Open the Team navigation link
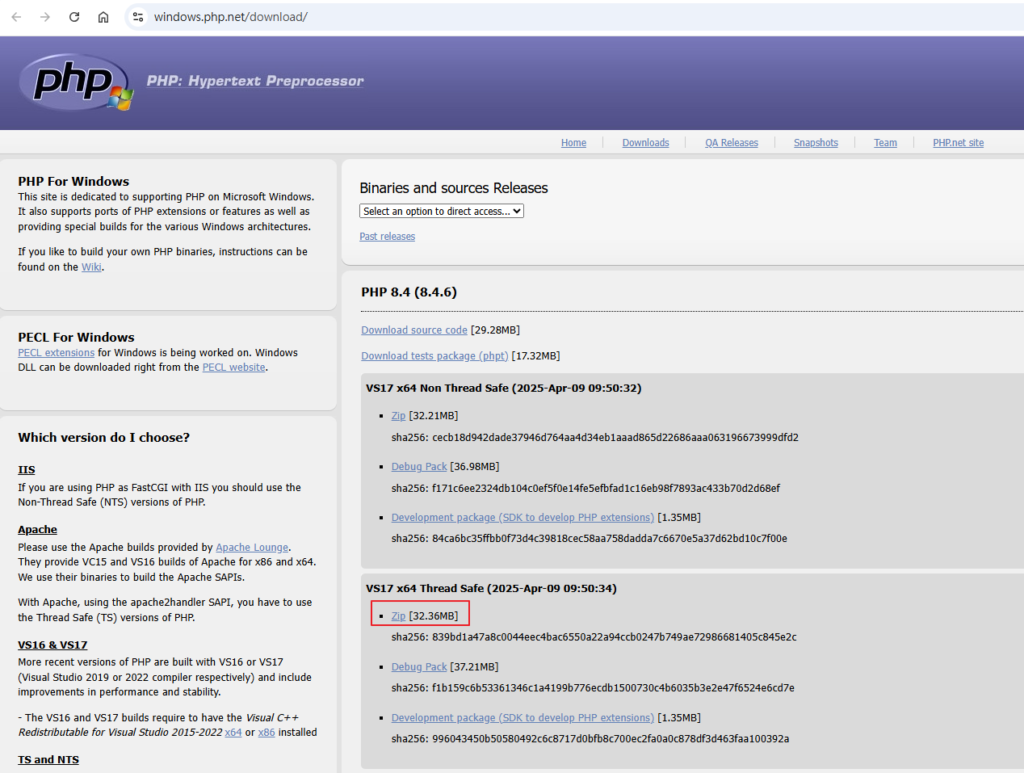The width and height of the screenshot is (1024, 773). pos(885,142)
